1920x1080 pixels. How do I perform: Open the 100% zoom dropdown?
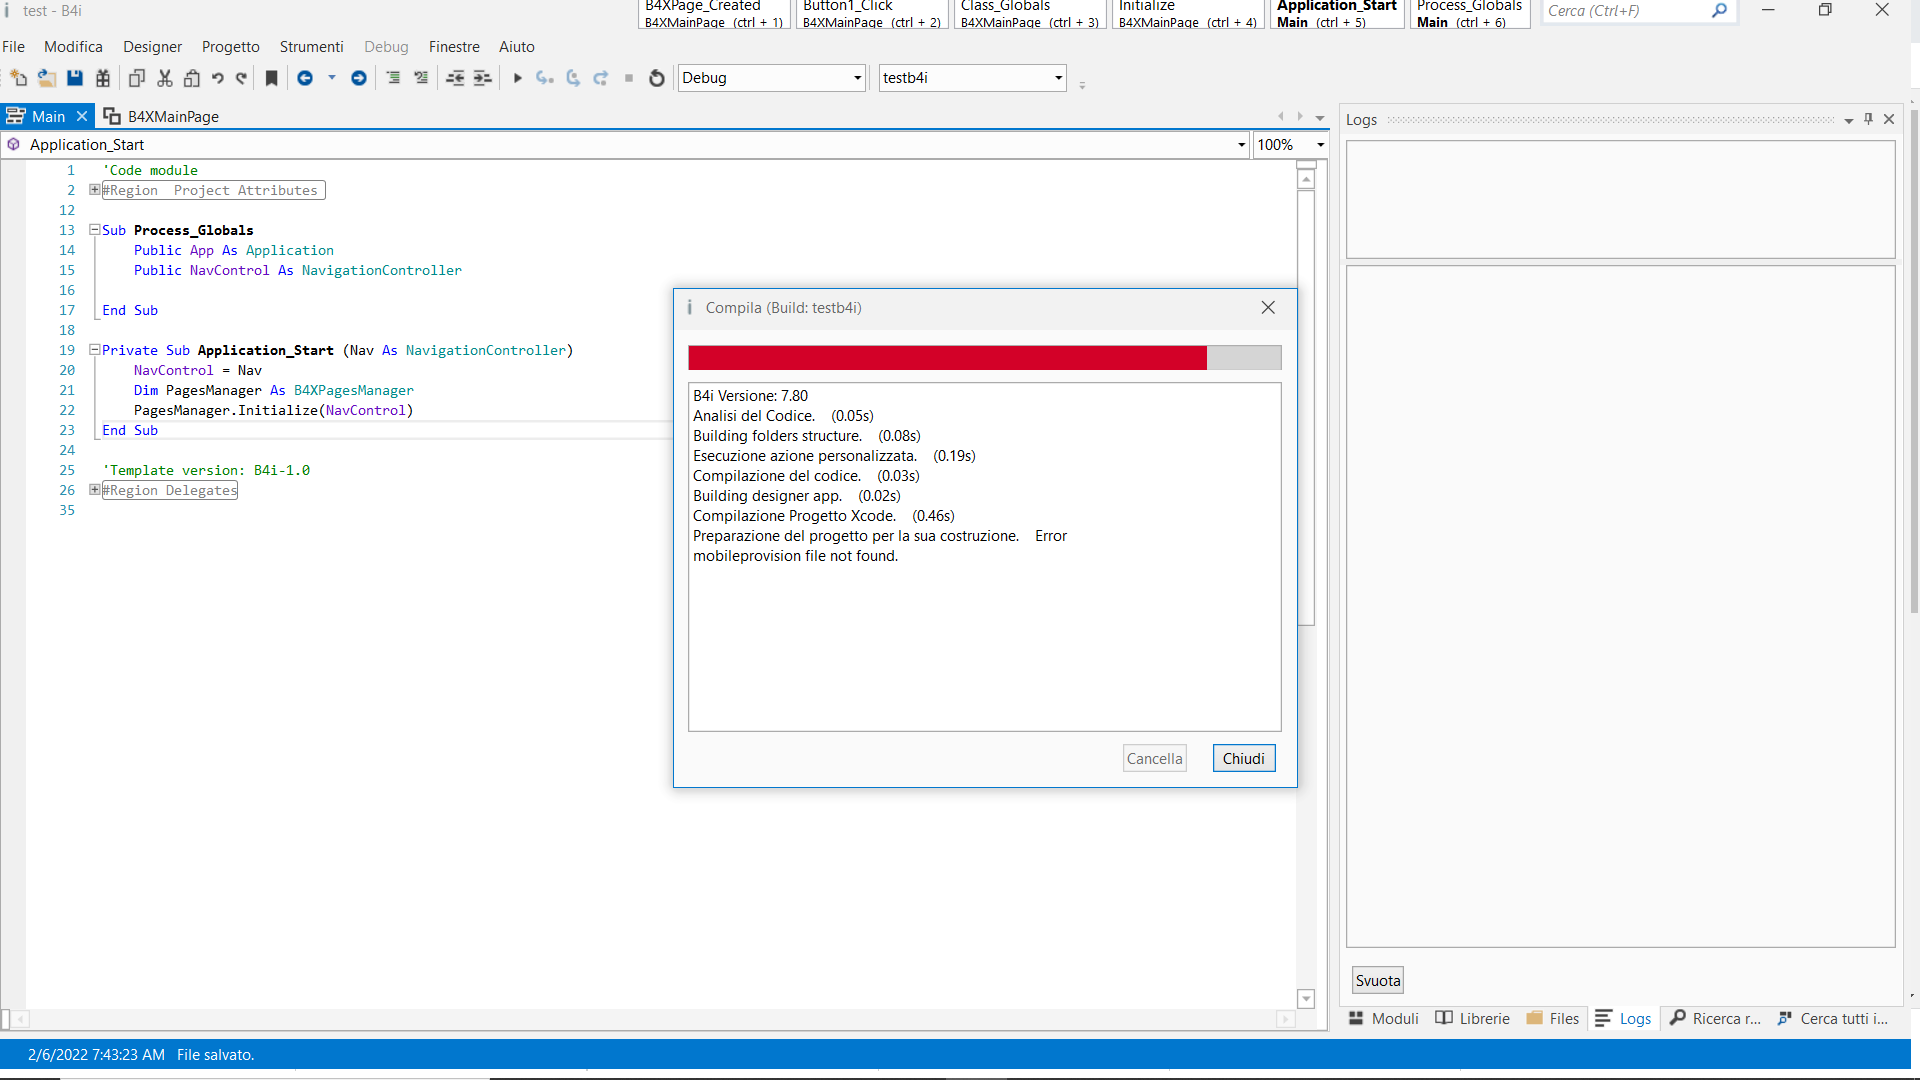click(x=1320, y=145)
